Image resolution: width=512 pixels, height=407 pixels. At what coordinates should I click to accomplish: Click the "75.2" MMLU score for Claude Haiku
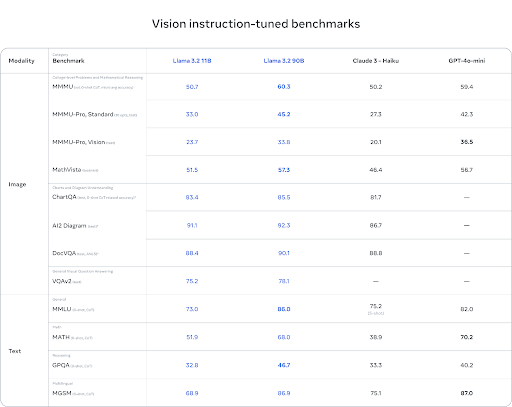tap(376, 306)
